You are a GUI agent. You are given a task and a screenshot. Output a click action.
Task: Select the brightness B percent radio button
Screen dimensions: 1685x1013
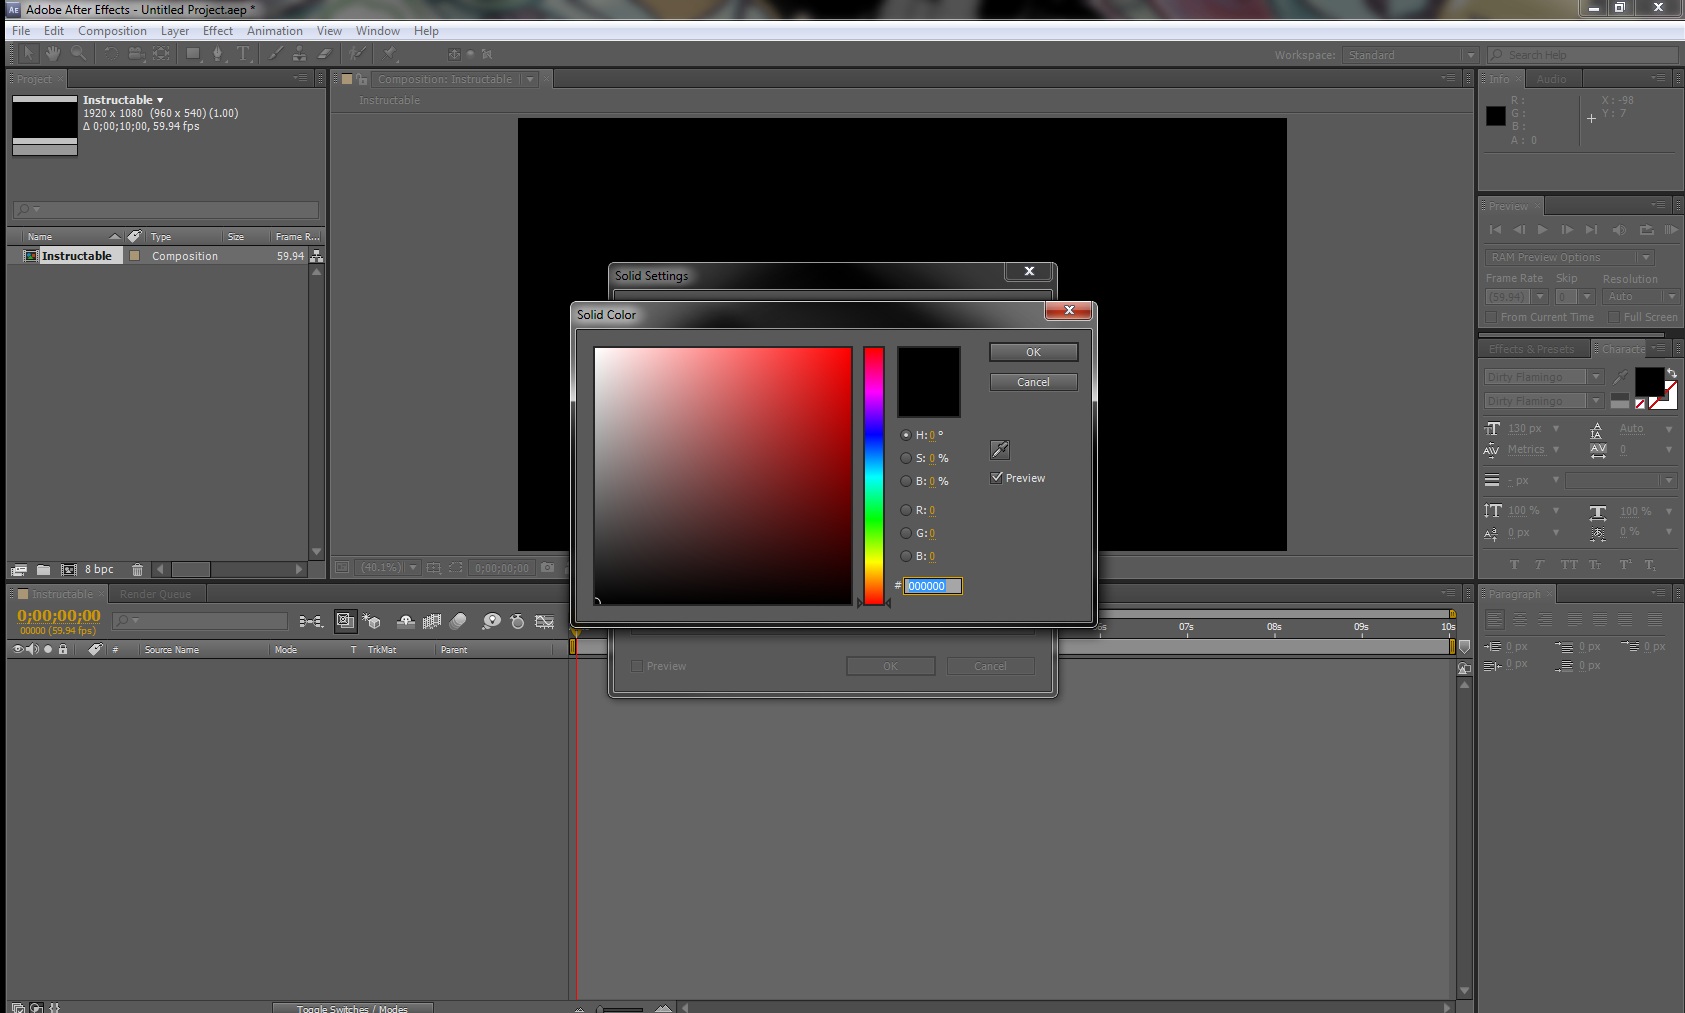(906, 481)
